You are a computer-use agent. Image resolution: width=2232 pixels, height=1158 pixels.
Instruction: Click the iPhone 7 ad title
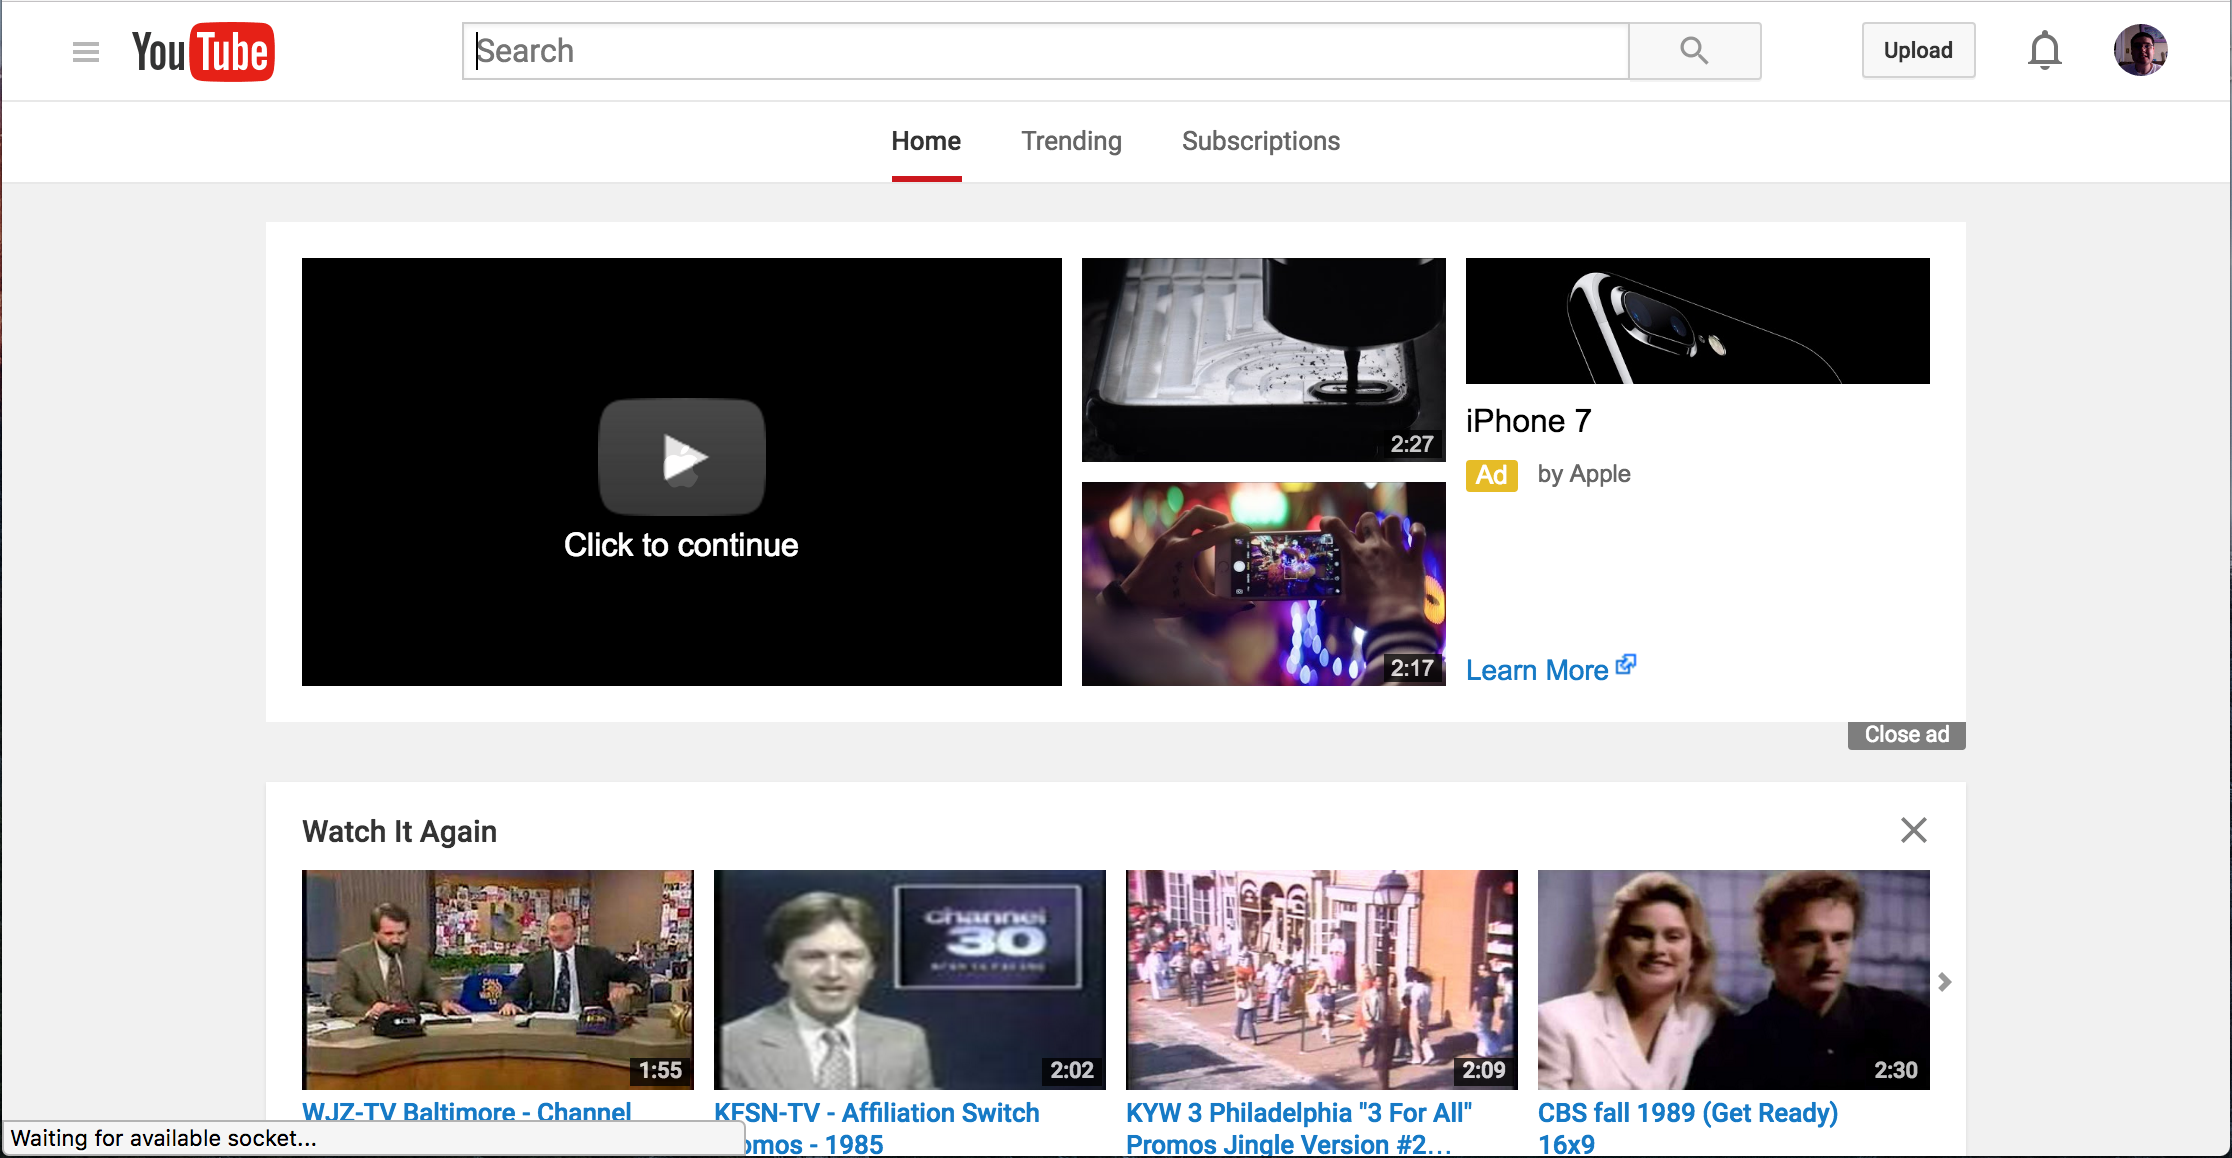tap(1528, 421)
